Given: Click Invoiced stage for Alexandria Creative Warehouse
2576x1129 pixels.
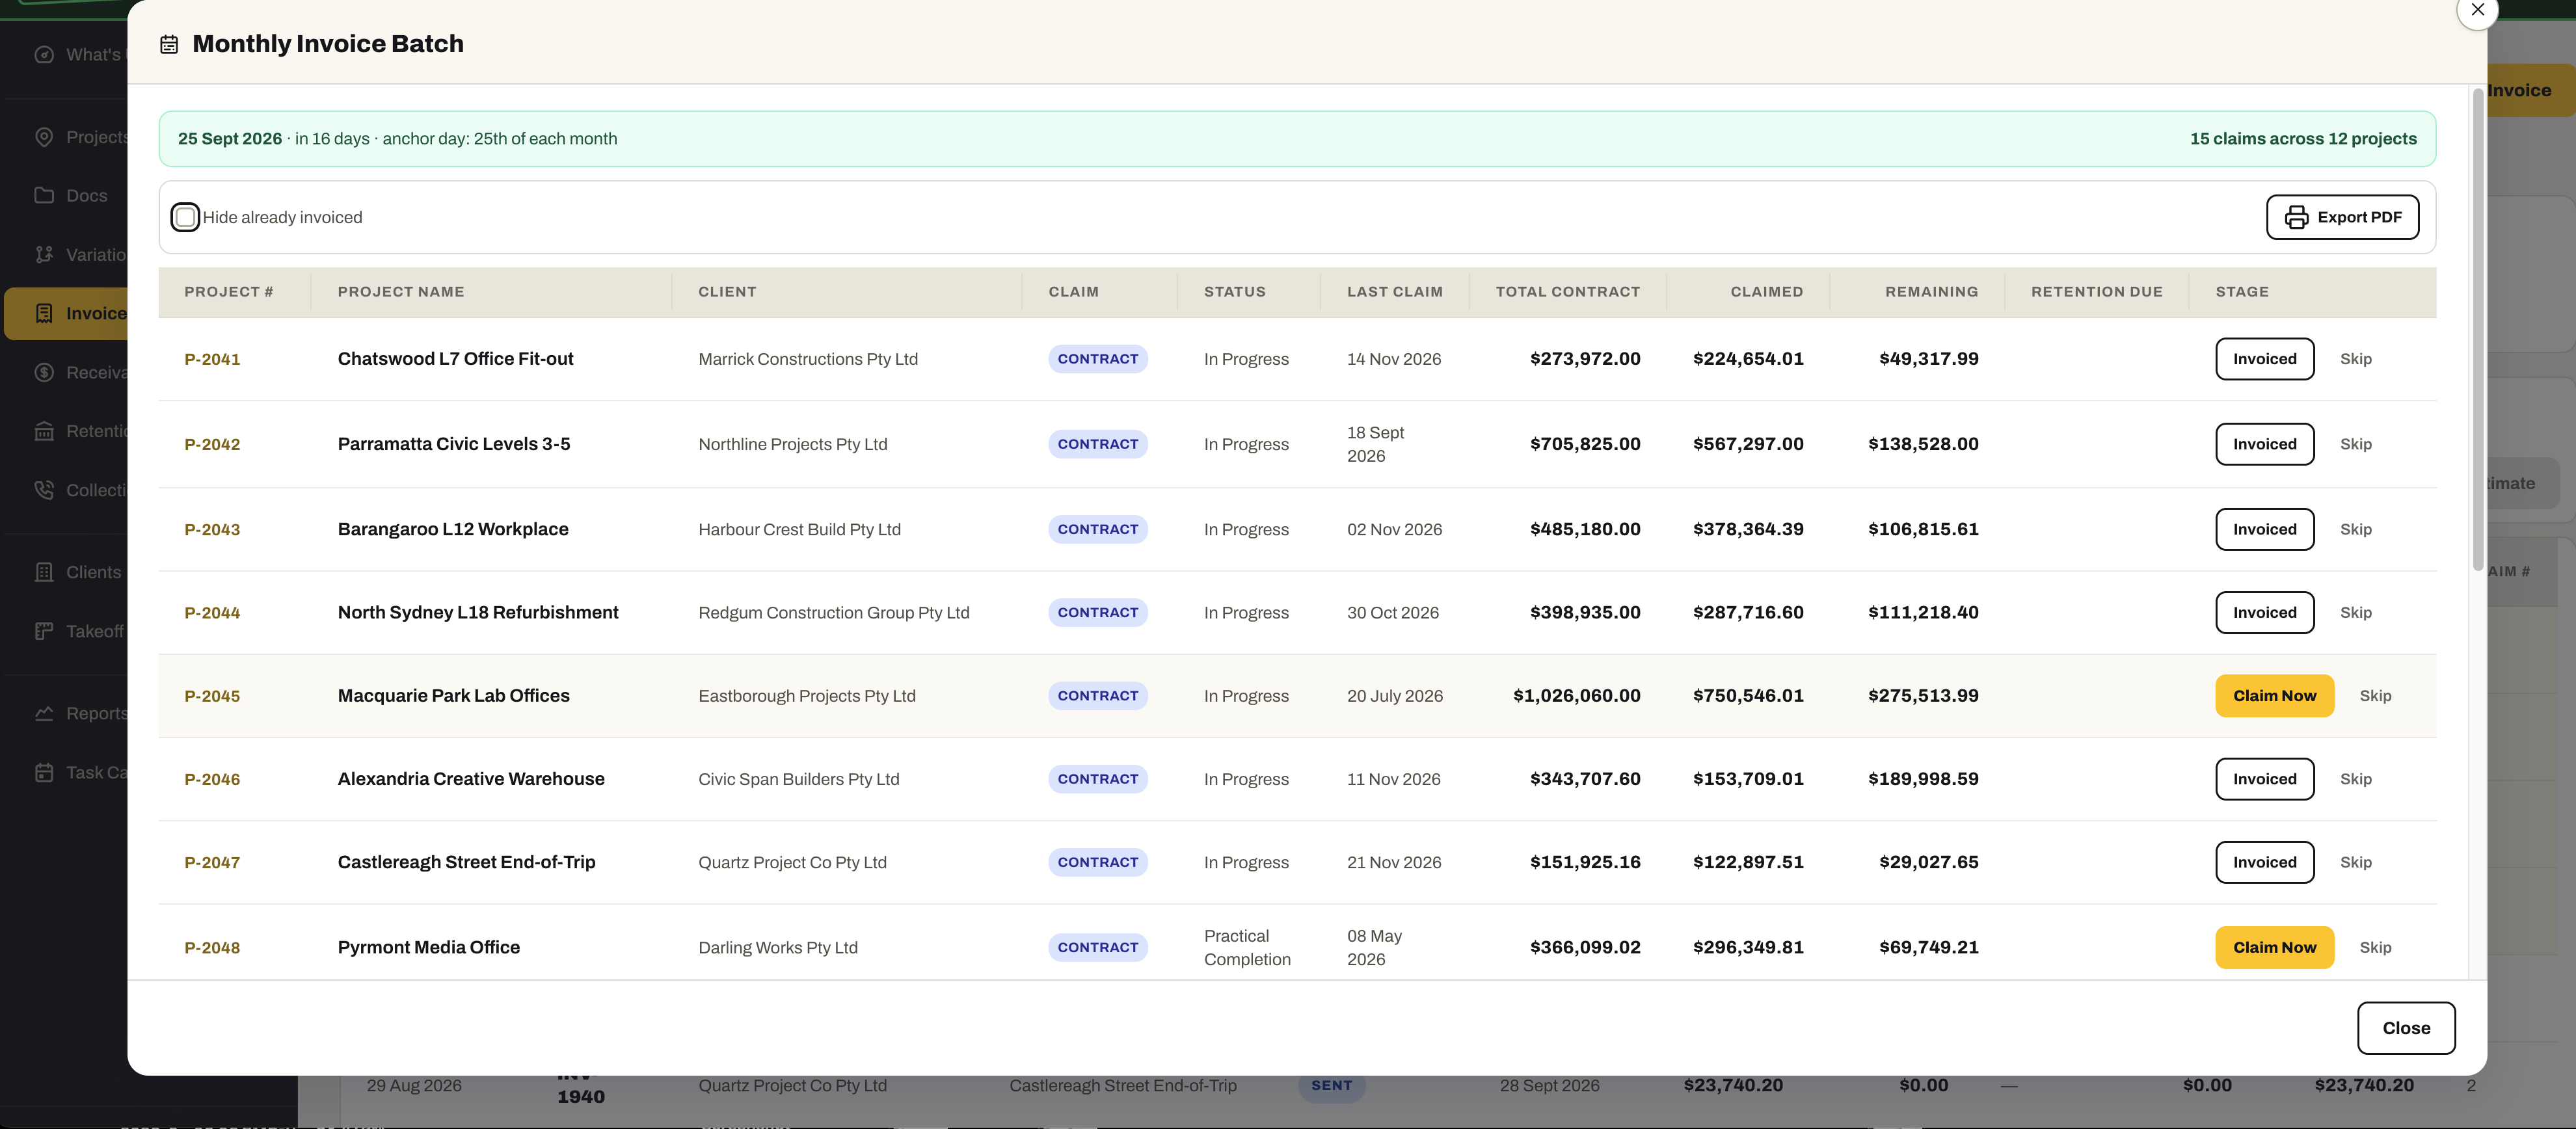Looking at the screenshot, I should pos(2264,779).
